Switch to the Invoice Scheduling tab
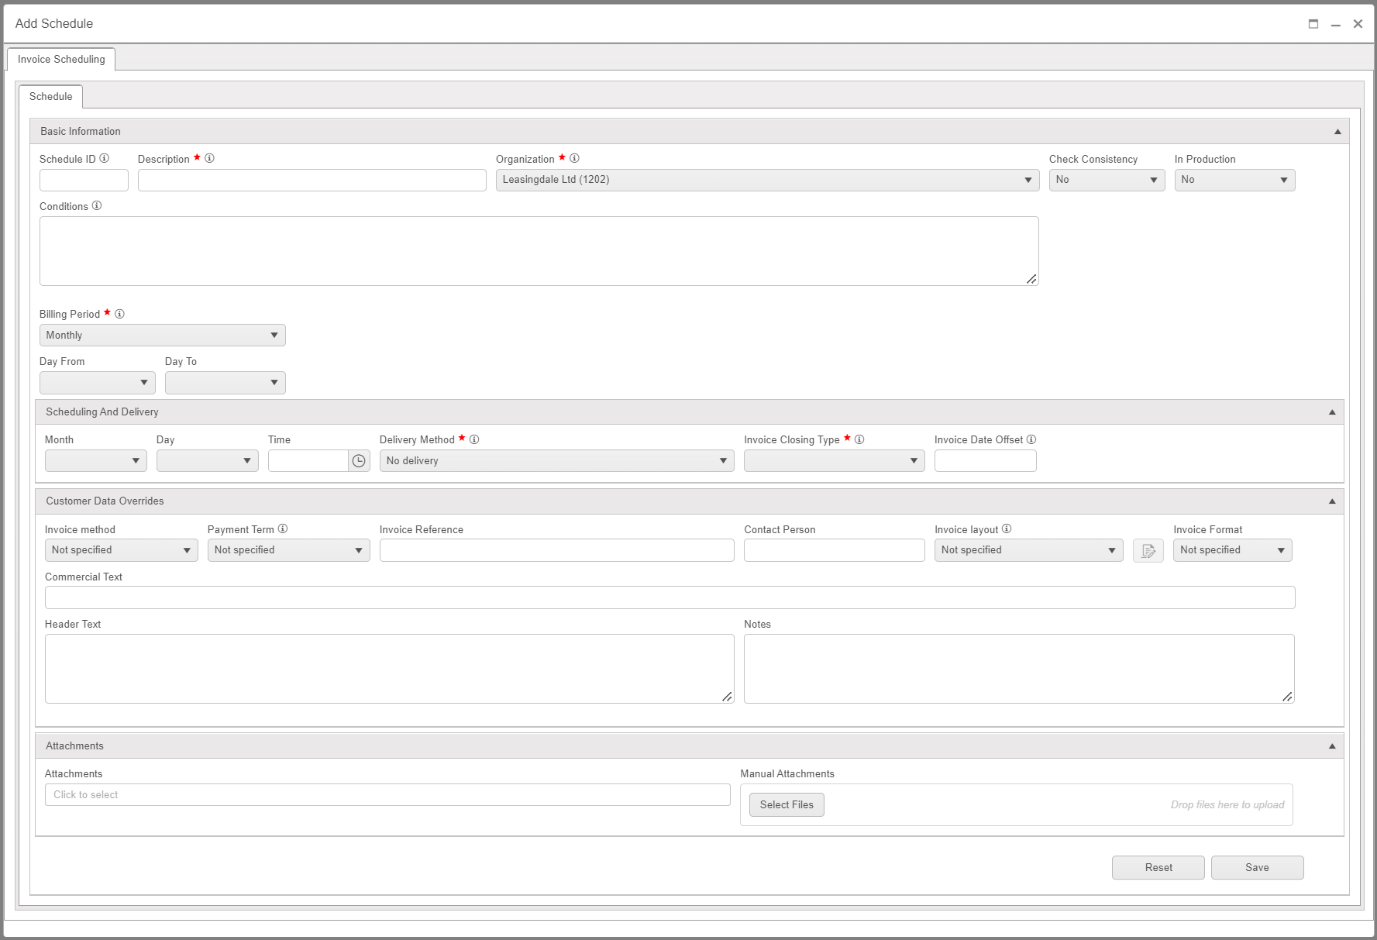This screenshot has width=1377, height=940. coord(61,59)
